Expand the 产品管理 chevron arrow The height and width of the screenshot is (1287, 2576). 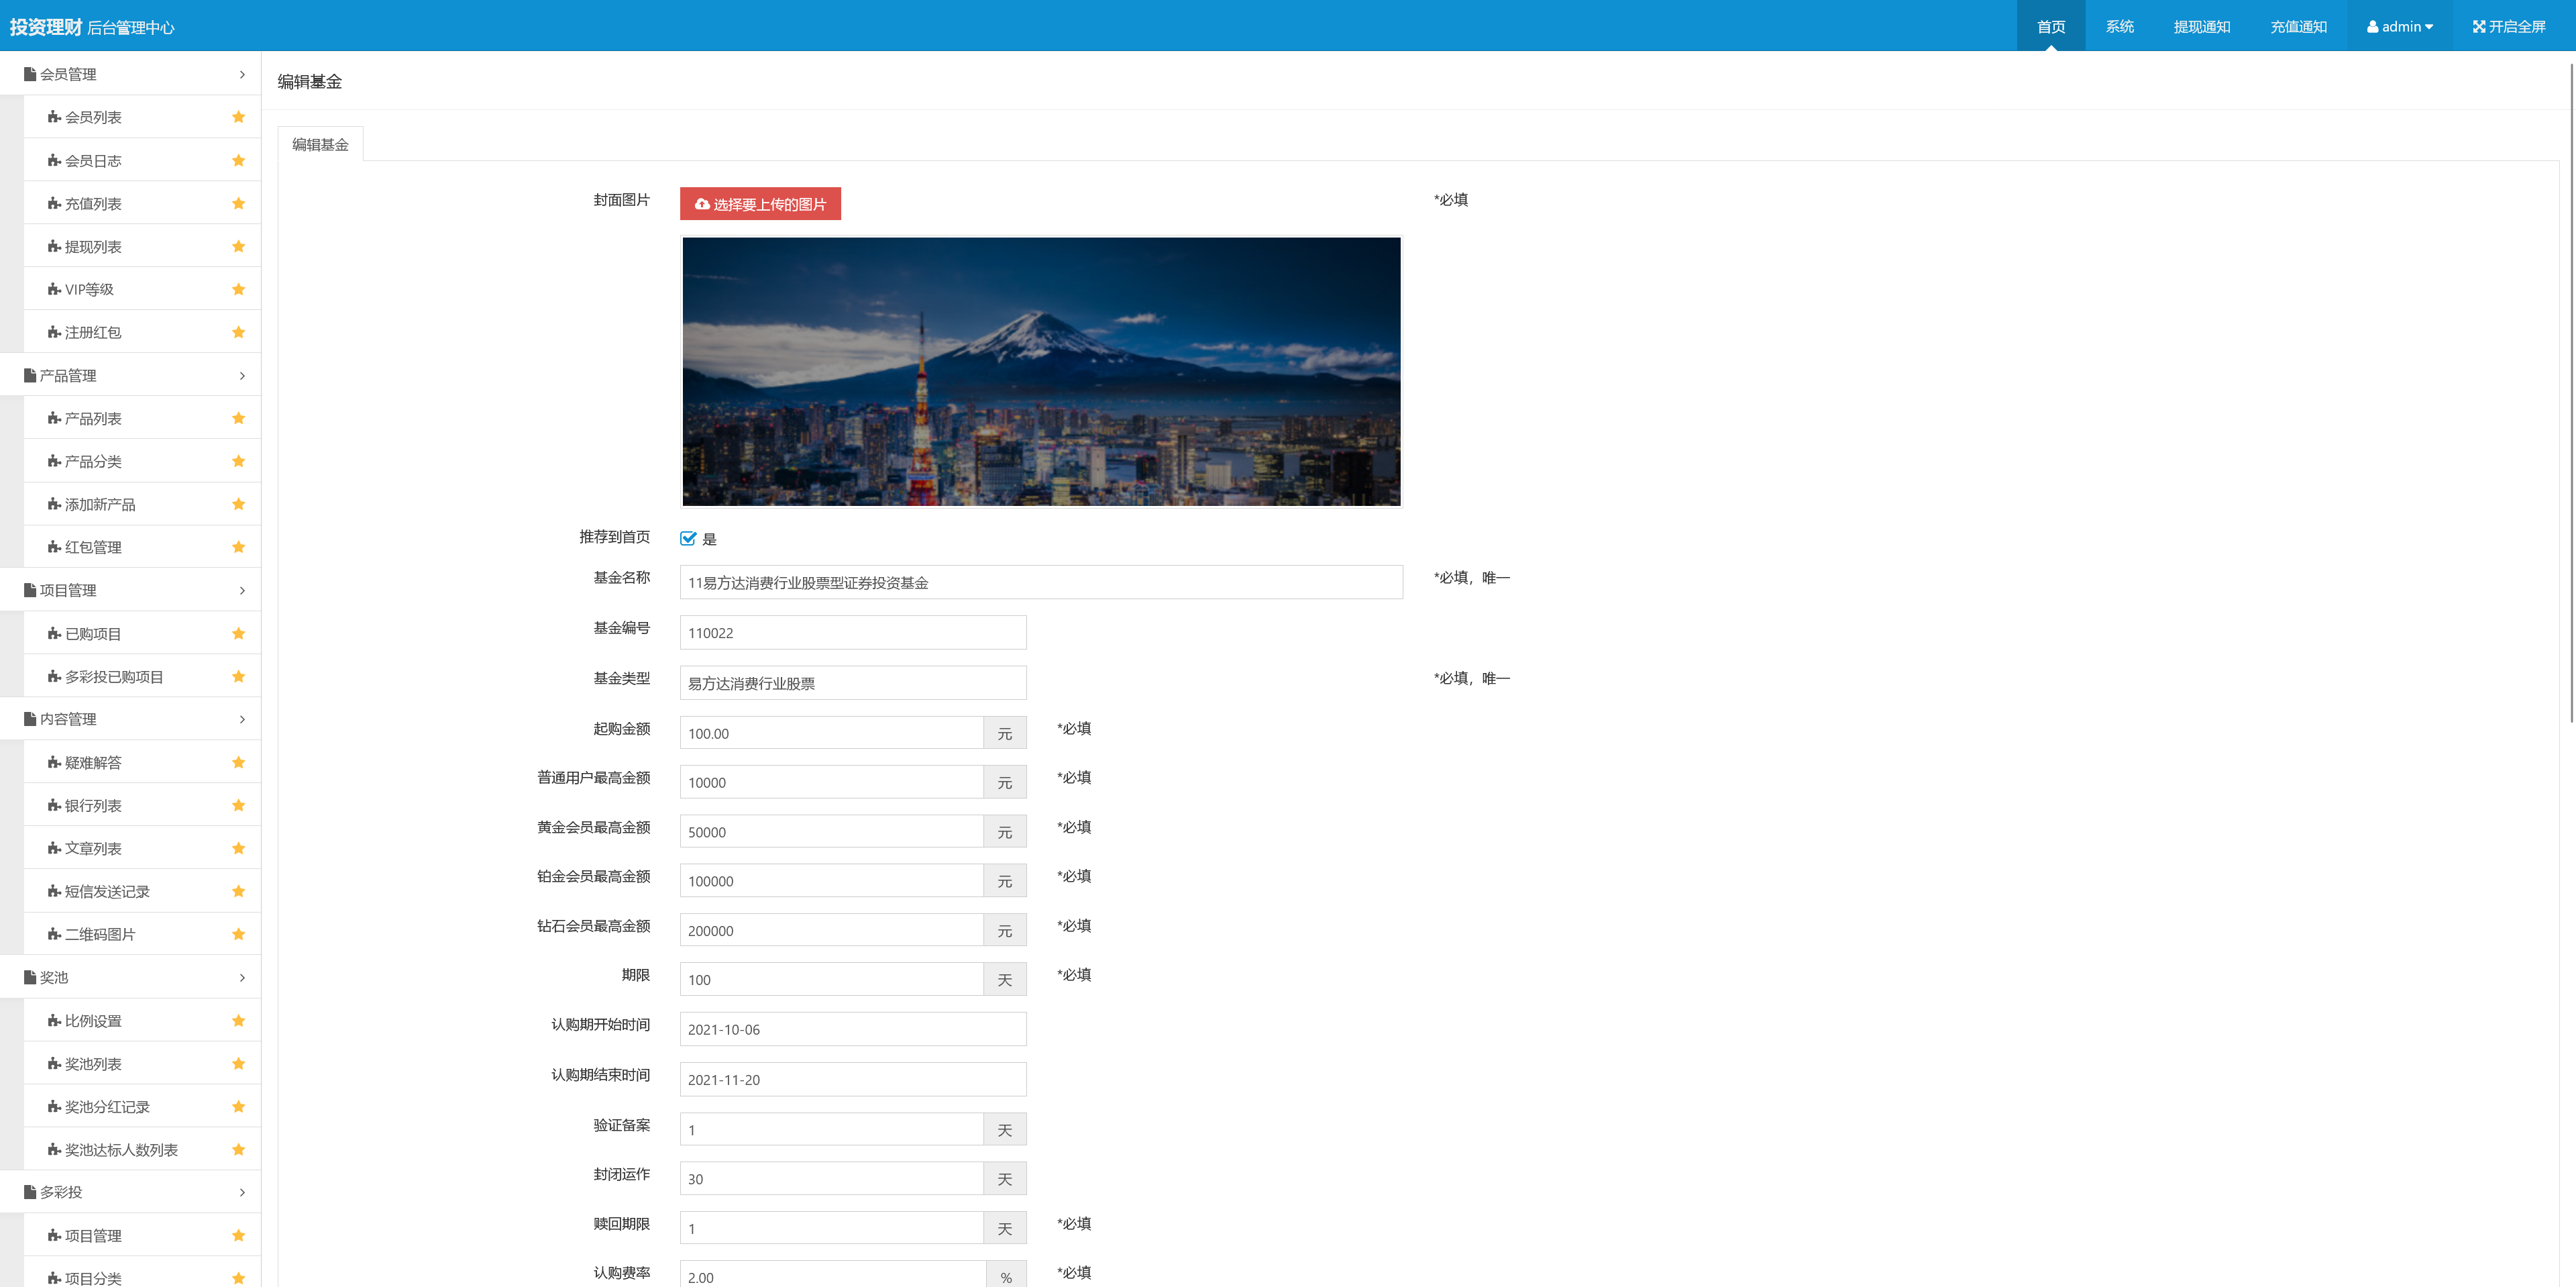[x=242, y=376]
